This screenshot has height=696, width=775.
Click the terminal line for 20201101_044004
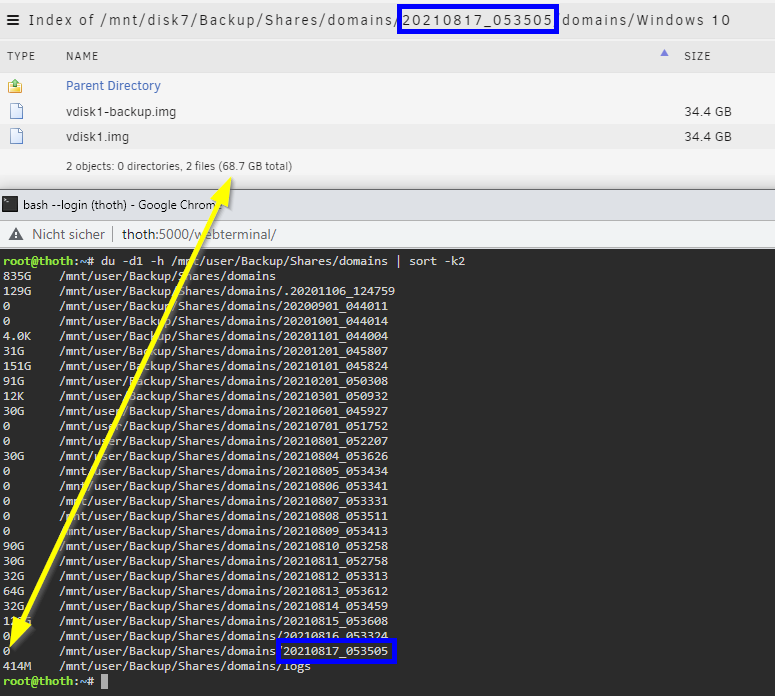tap(195, 336)
